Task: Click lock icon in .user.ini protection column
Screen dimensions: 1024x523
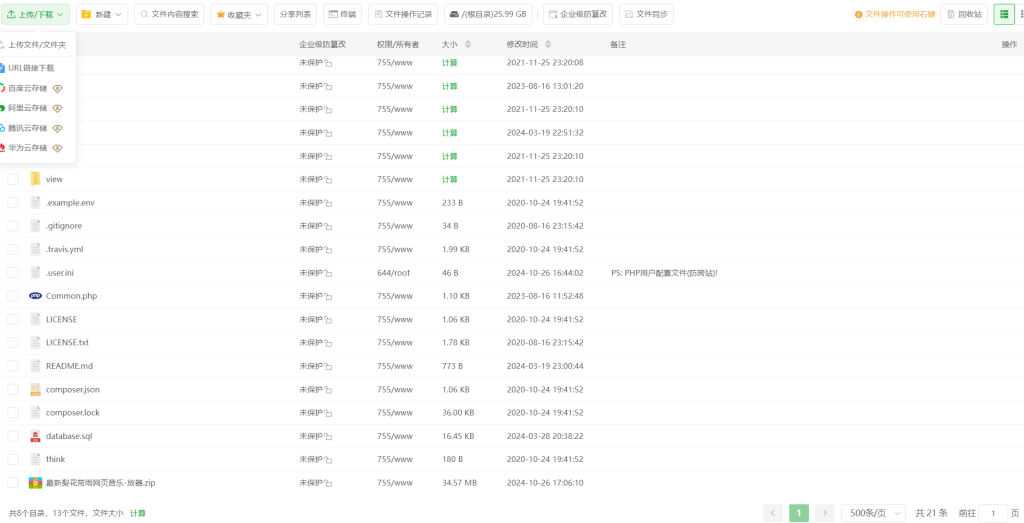Action: [x=328, y=273]
